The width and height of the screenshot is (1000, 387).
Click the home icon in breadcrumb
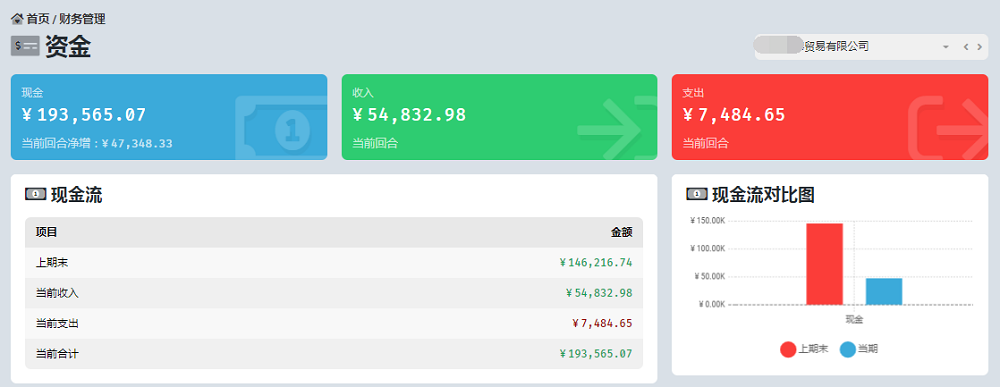17,19
